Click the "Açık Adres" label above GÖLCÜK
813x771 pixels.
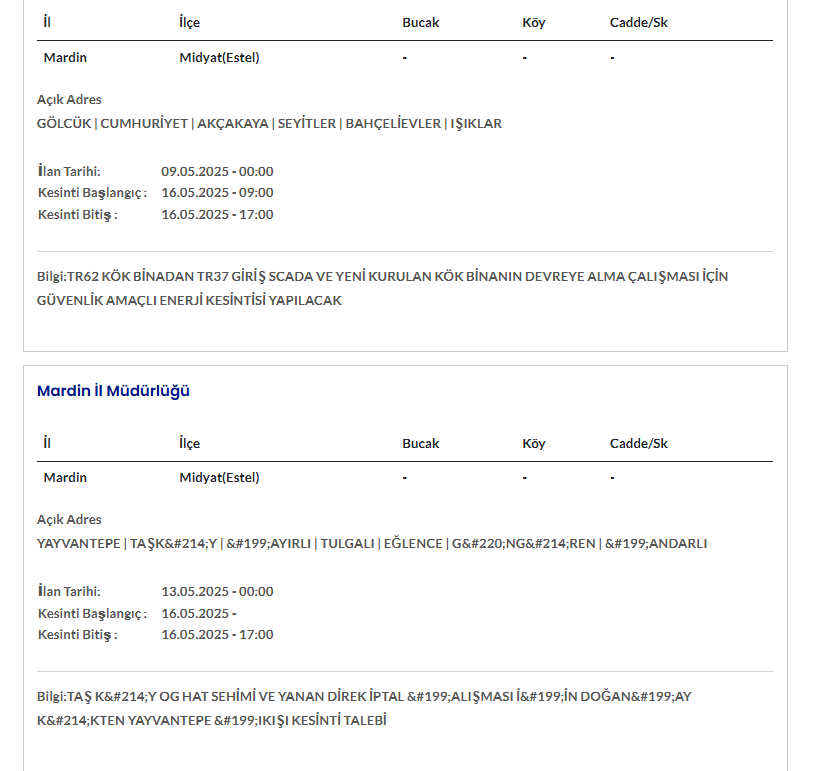69,100
